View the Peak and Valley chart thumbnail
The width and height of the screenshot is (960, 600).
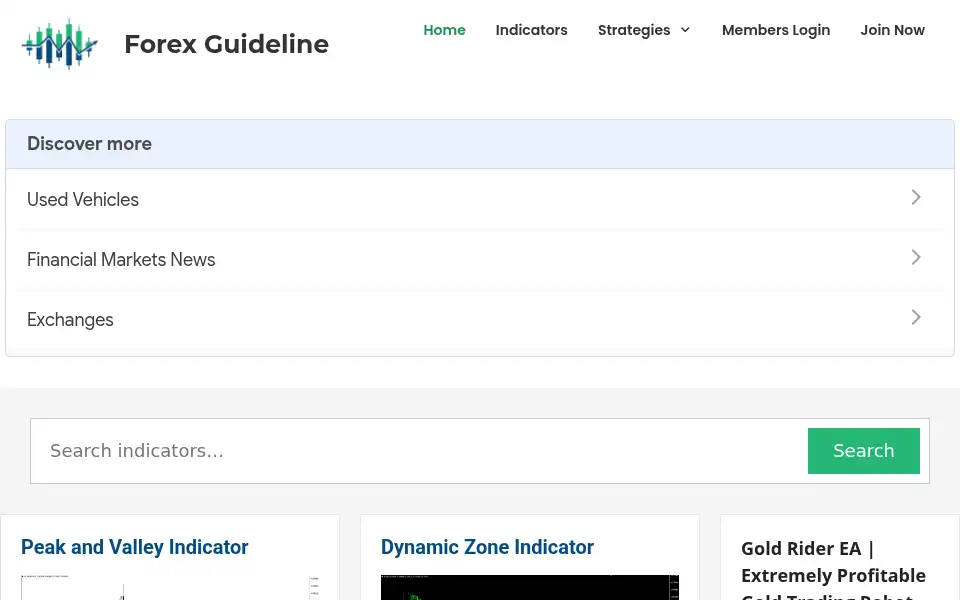click(170, 588)
